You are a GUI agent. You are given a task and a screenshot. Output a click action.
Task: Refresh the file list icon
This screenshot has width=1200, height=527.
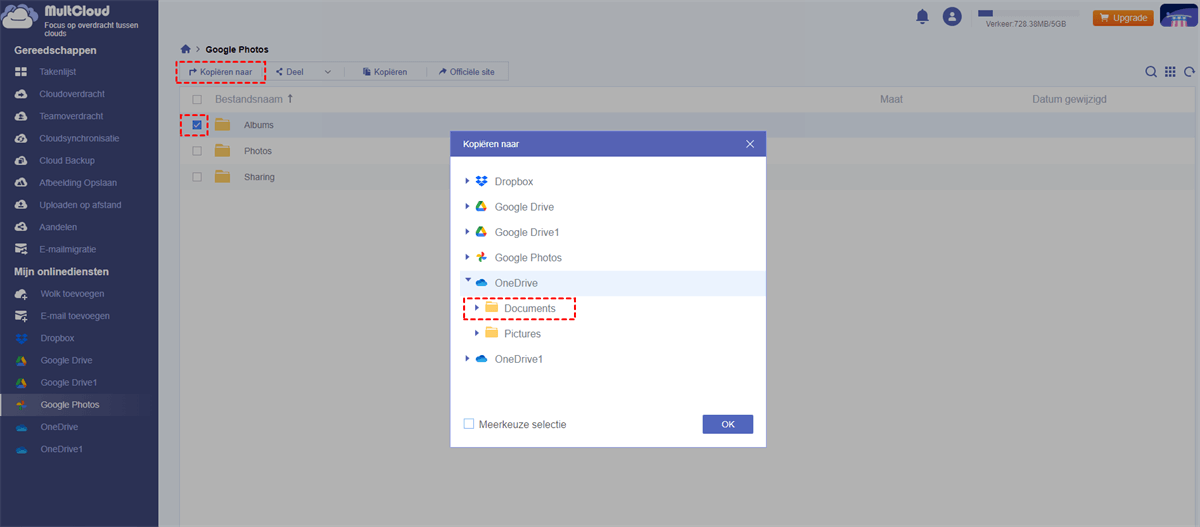[1189, 72]
